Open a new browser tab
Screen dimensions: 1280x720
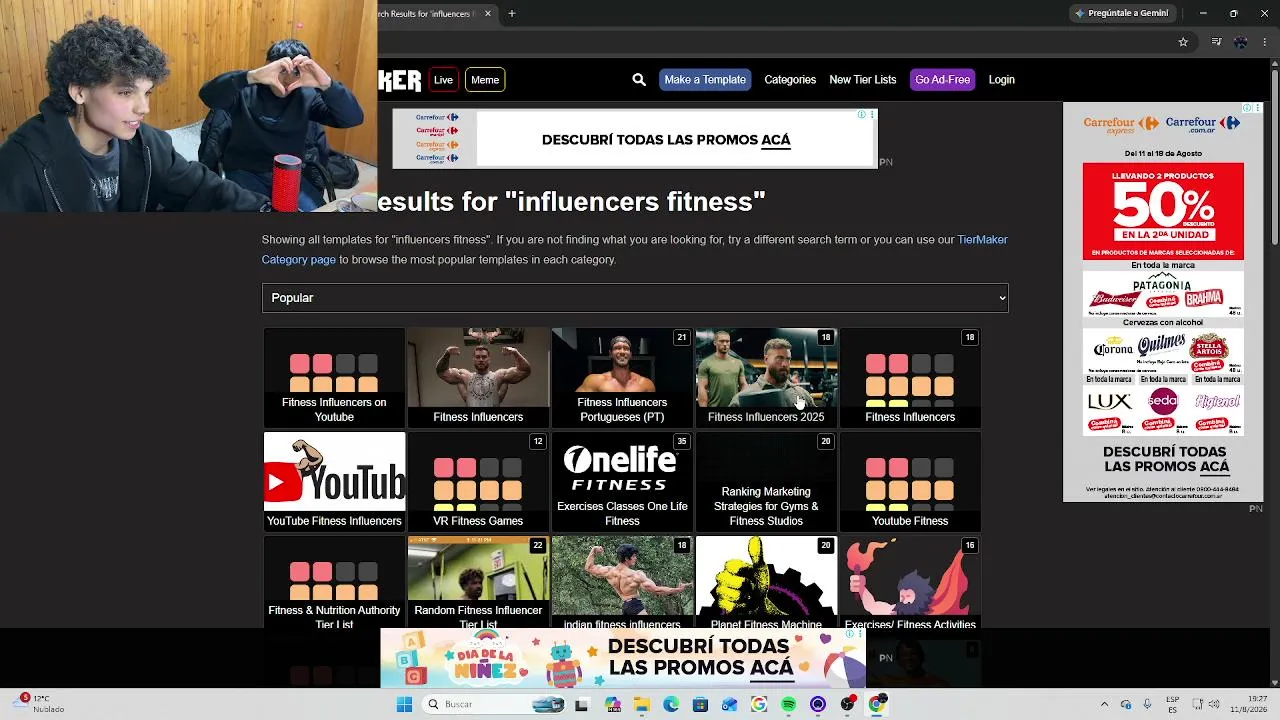pos(512,14)
